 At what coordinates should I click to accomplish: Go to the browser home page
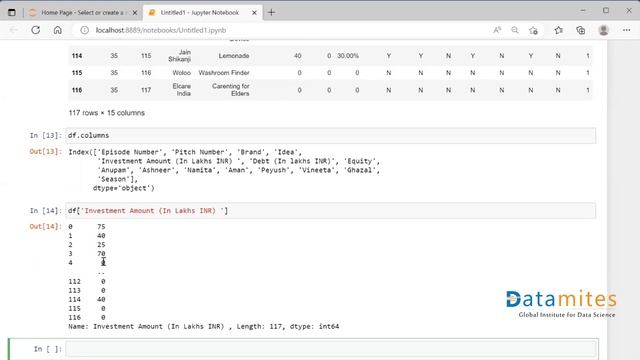coord(58,30)
